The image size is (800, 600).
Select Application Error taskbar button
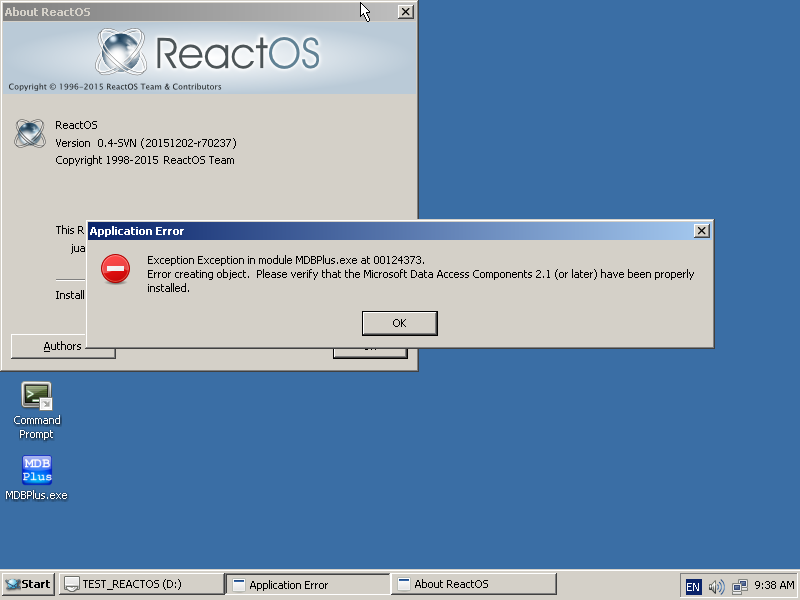click(x=307, y=585)
